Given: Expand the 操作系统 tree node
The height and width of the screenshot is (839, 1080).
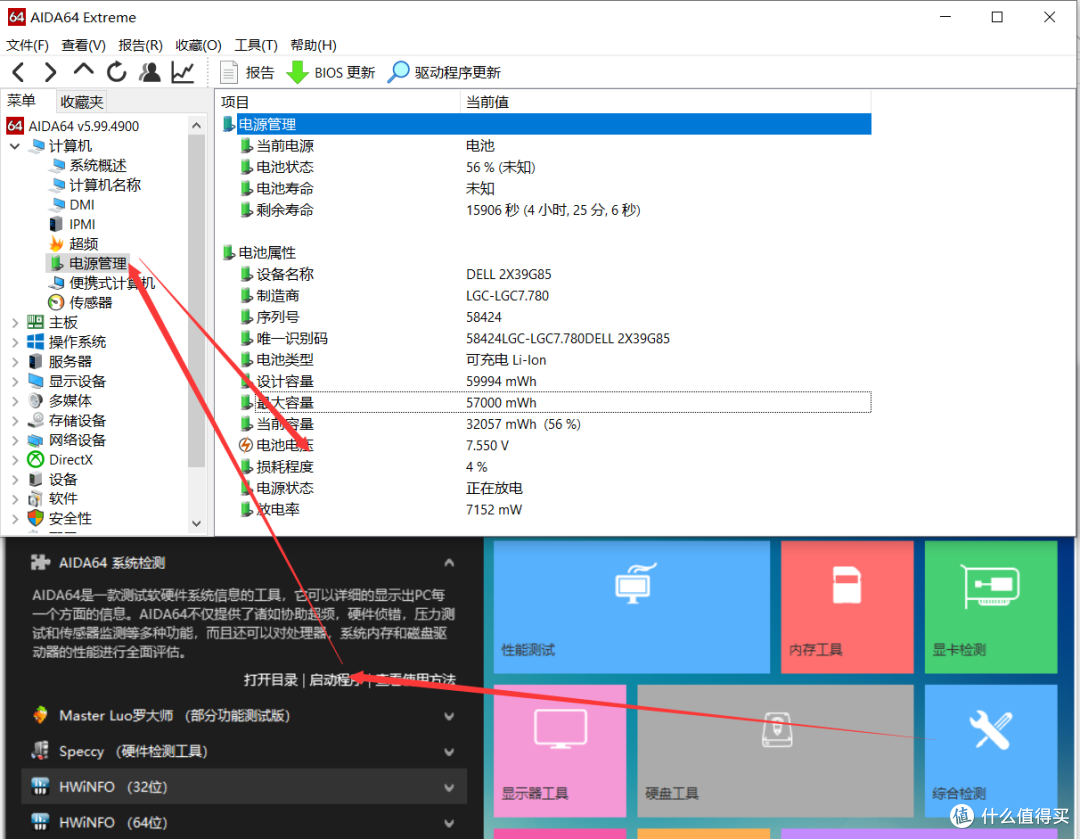Looking at the screenshot, I should pos(14,342).
